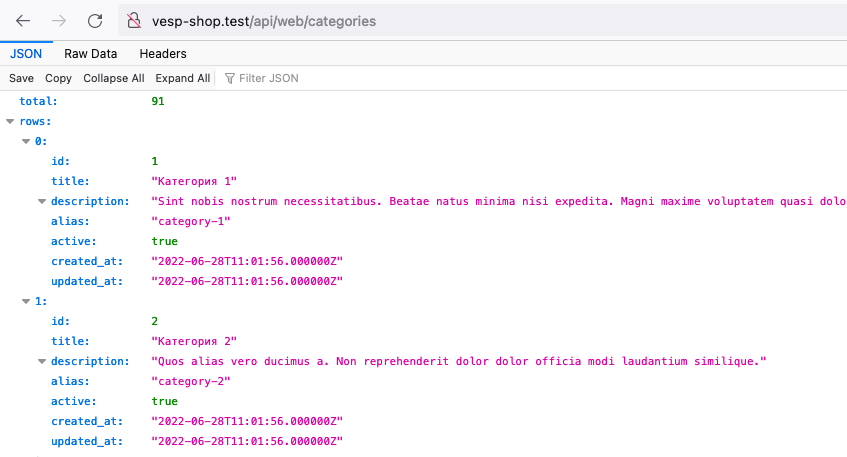Toggle description expander in row 0

pyautogui.click(x=42, y=201)
